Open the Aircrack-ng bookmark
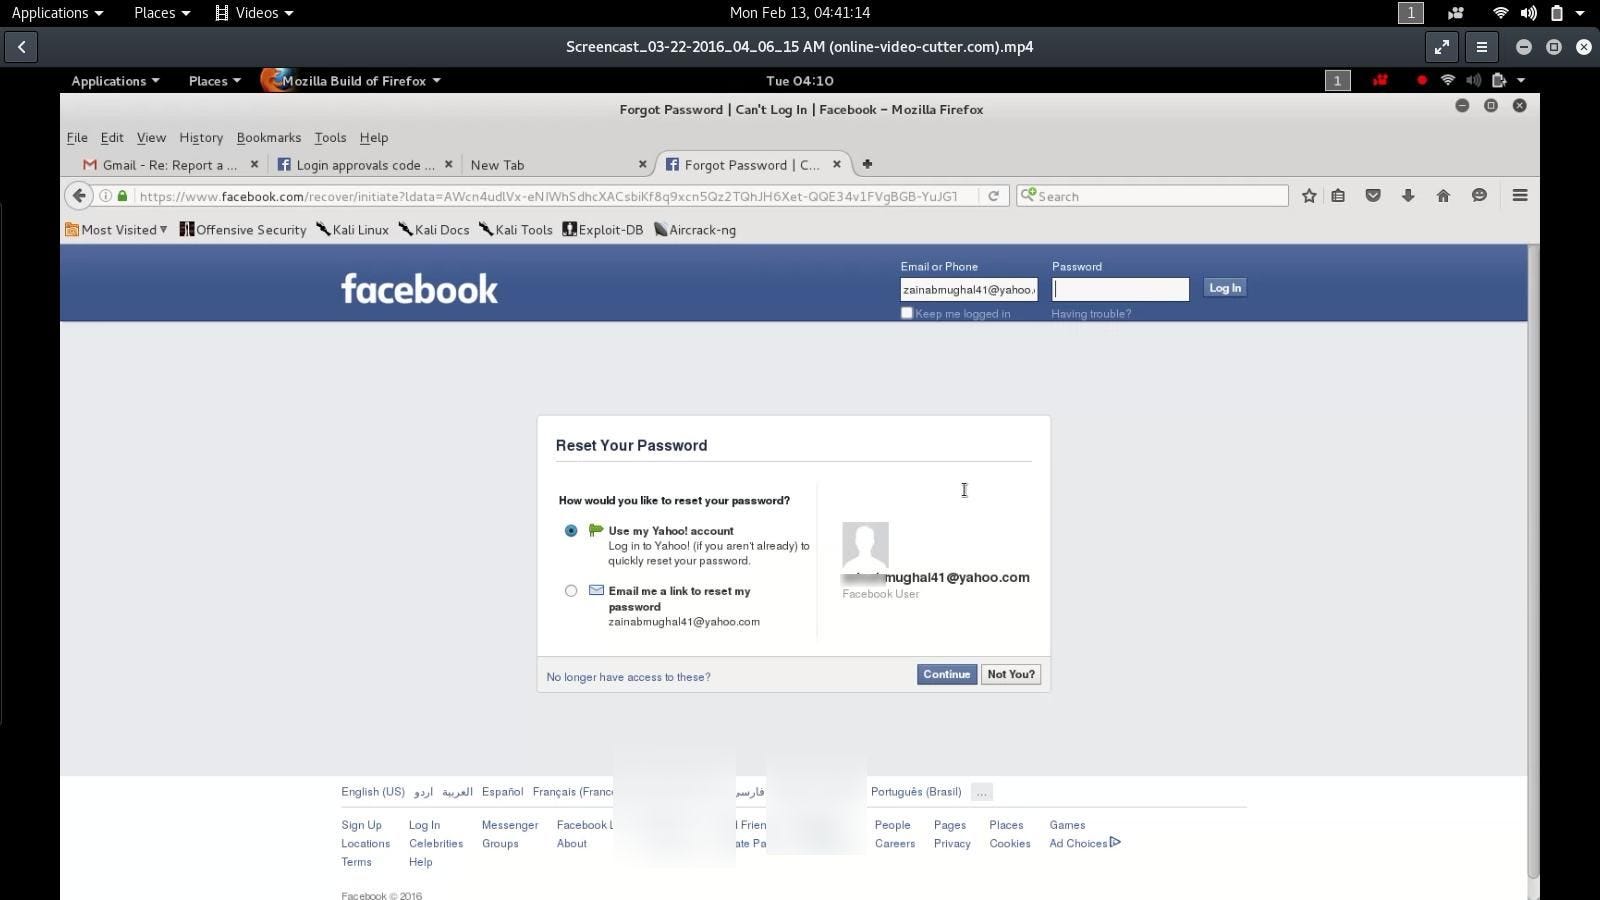This screenshot has height=900, width=1600. point(695,230)
